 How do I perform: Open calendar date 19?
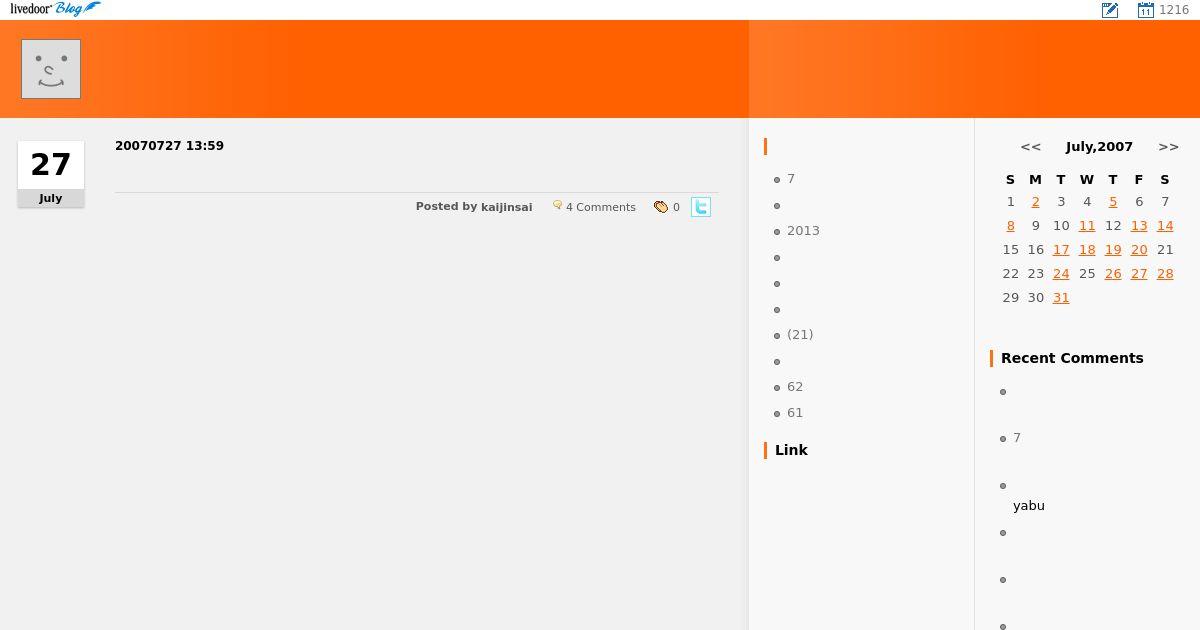(1113, 250)
